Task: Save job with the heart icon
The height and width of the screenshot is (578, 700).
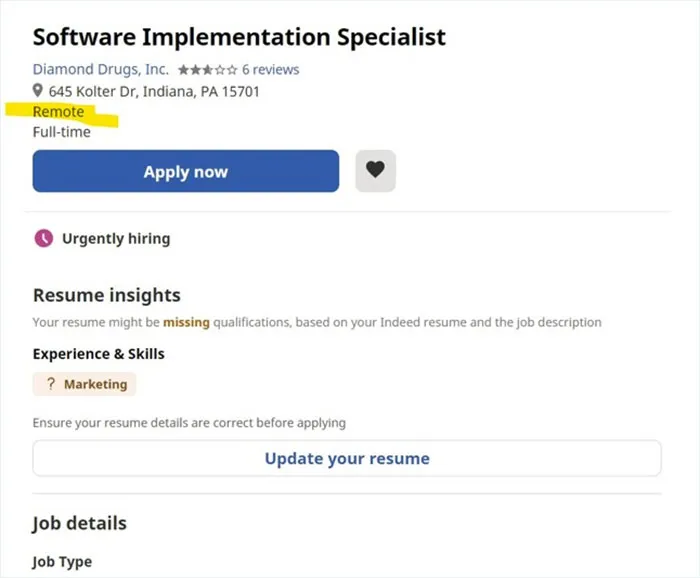Action: click(375, 170)
